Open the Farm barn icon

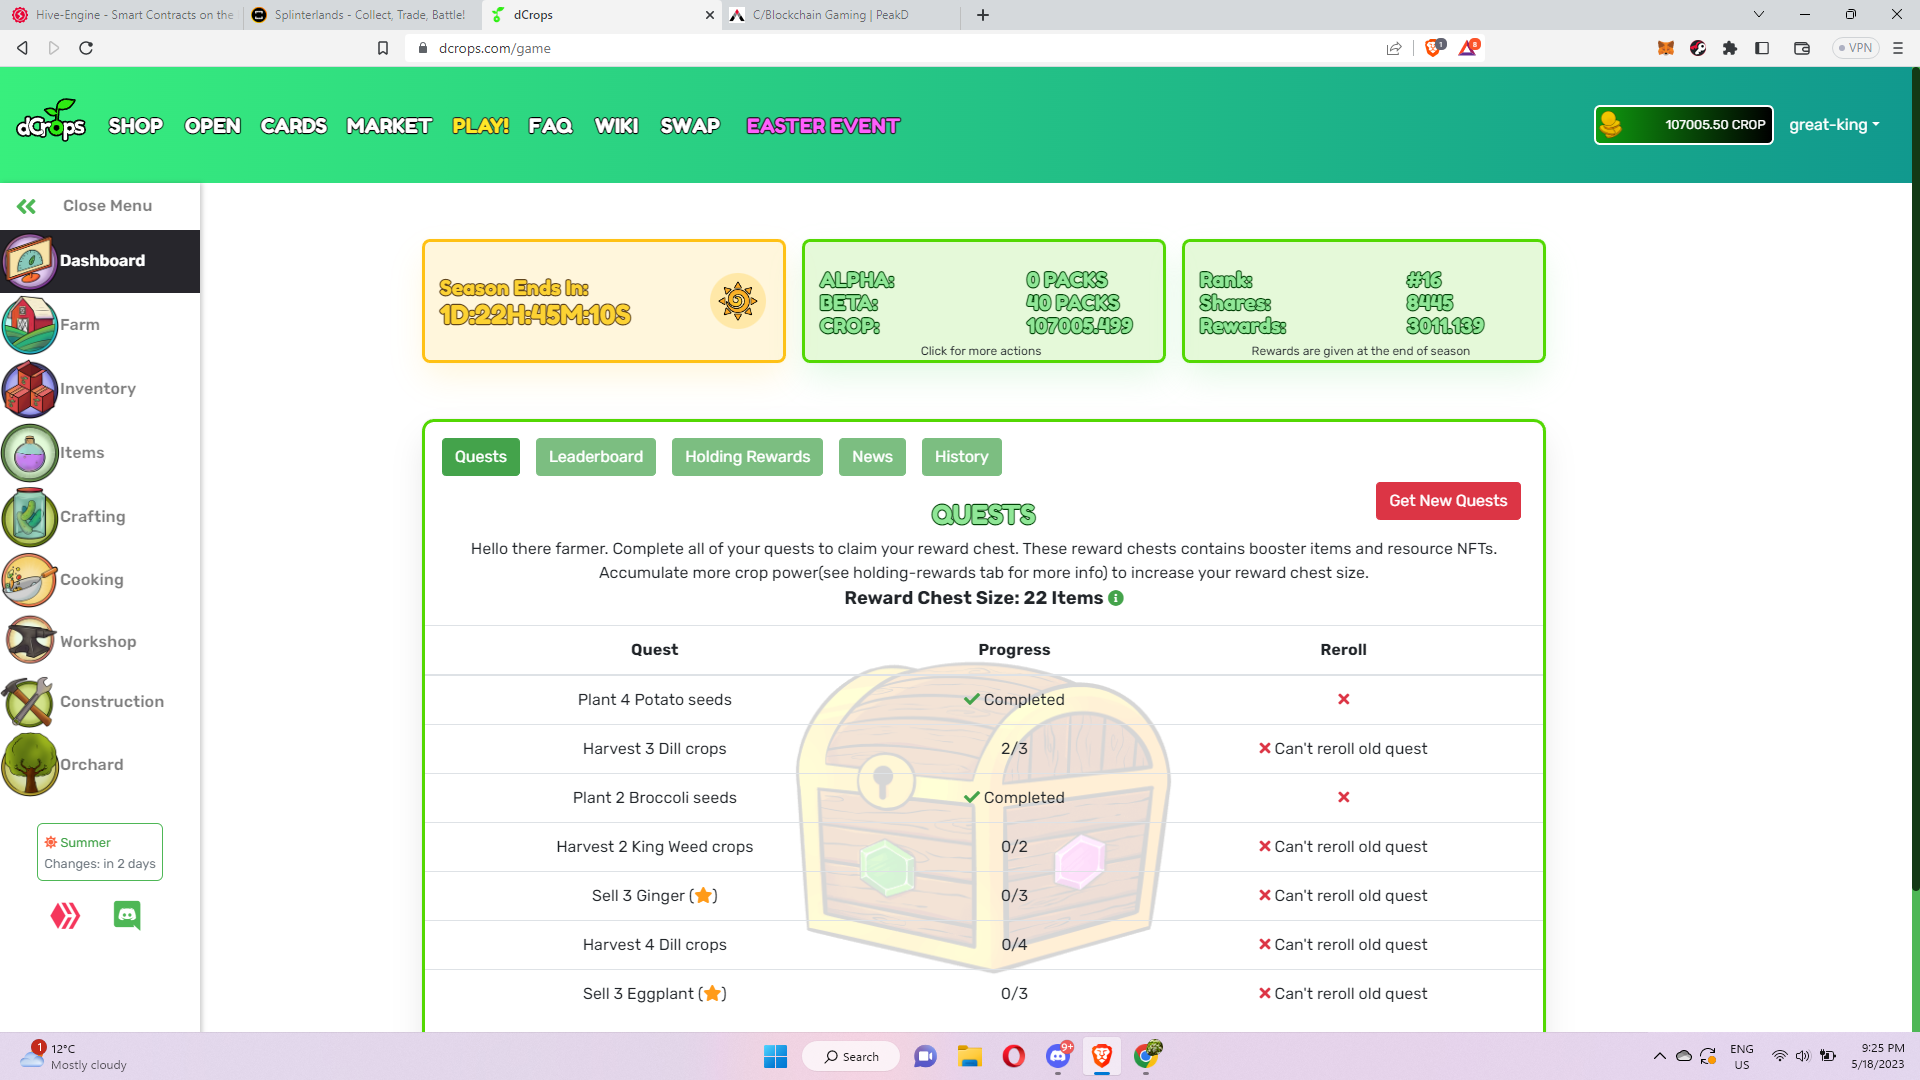29,325
